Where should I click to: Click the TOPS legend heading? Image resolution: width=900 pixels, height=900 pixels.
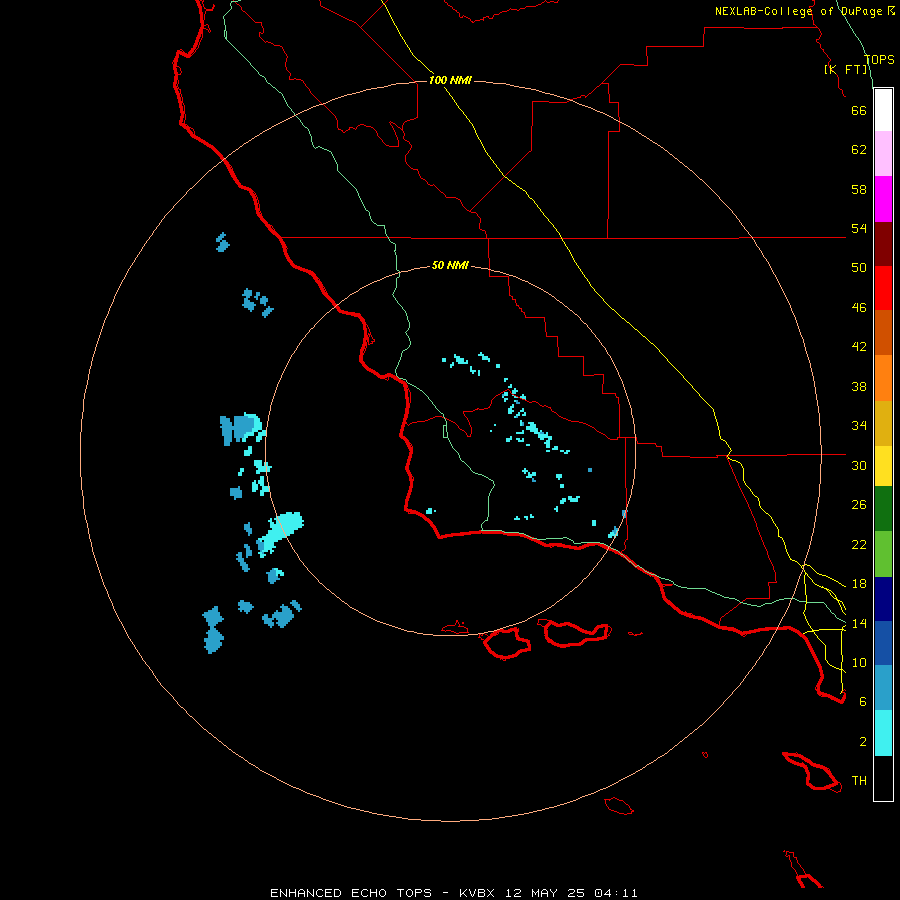(879, 60)
